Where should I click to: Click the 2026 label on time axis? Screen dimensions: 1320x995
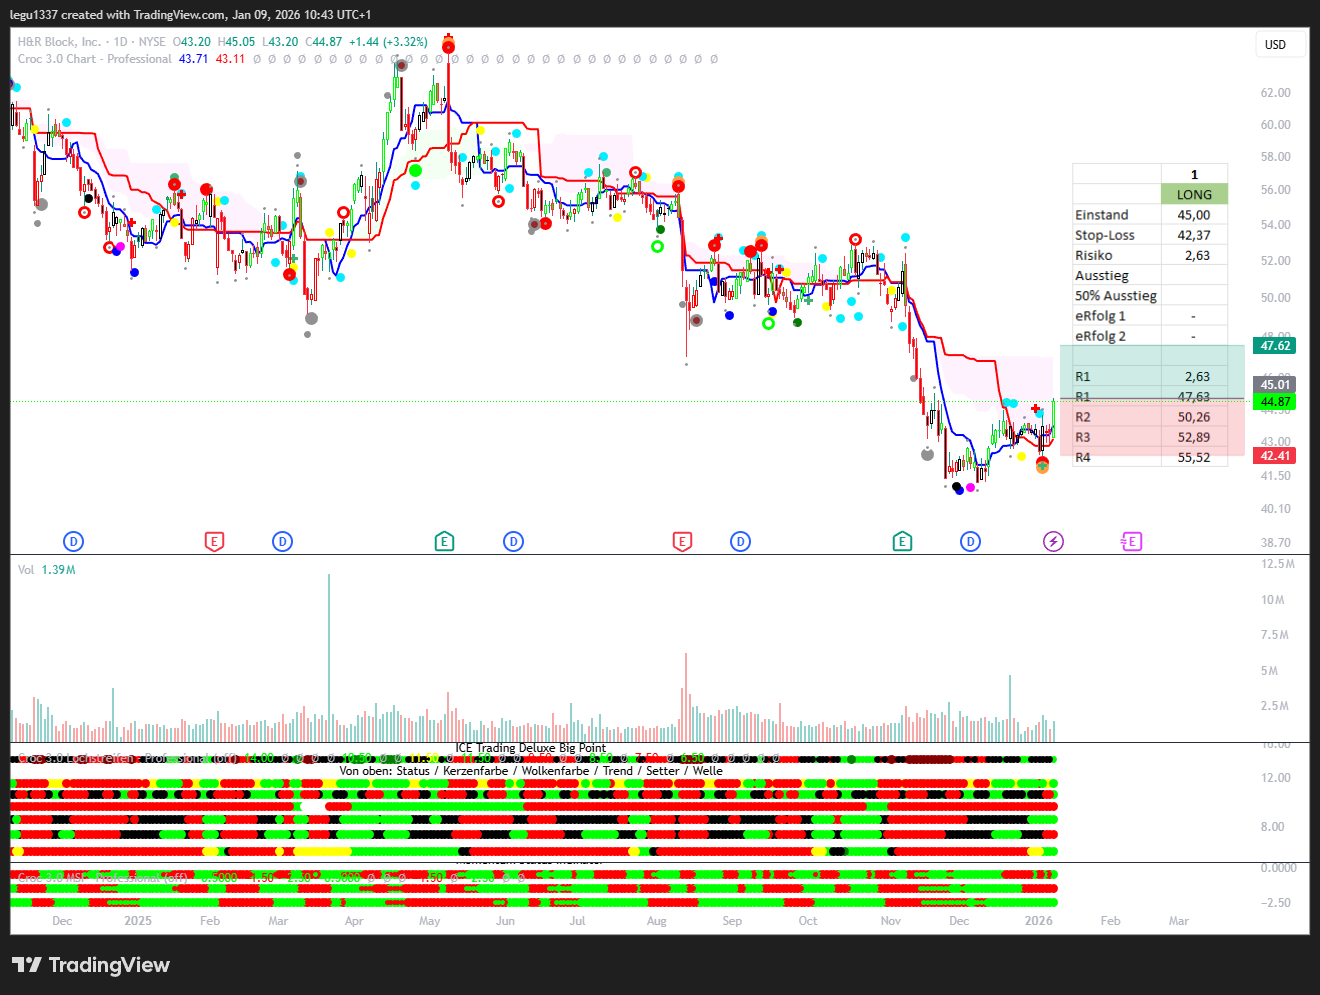point(1038,921)
